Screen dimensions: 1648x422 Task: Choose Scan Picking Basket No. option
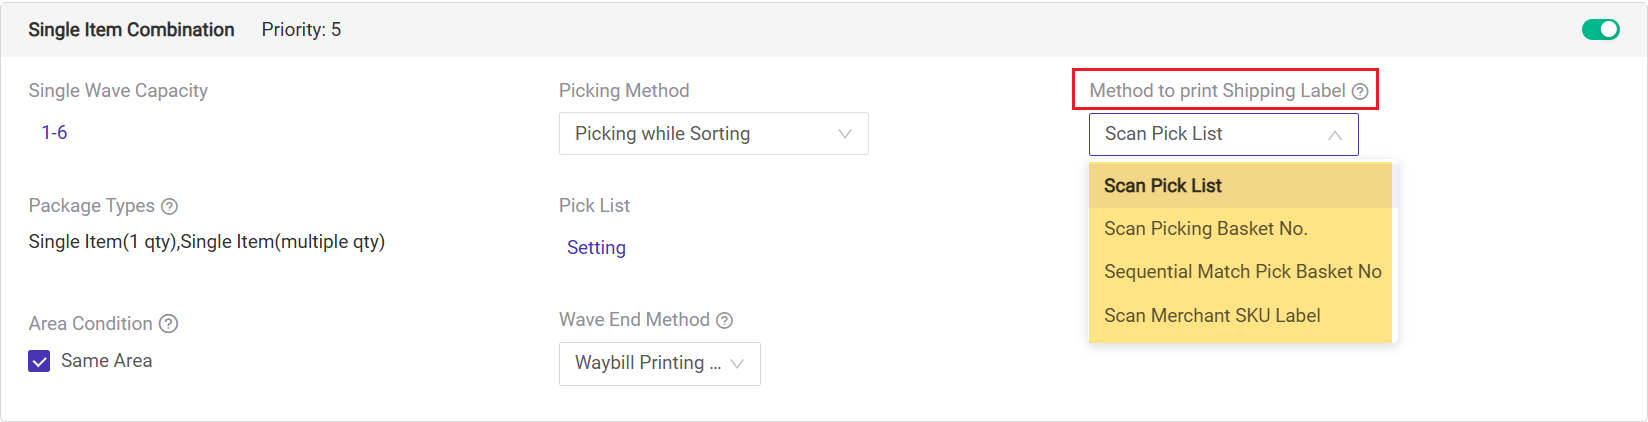click(x=1205, y=229)
